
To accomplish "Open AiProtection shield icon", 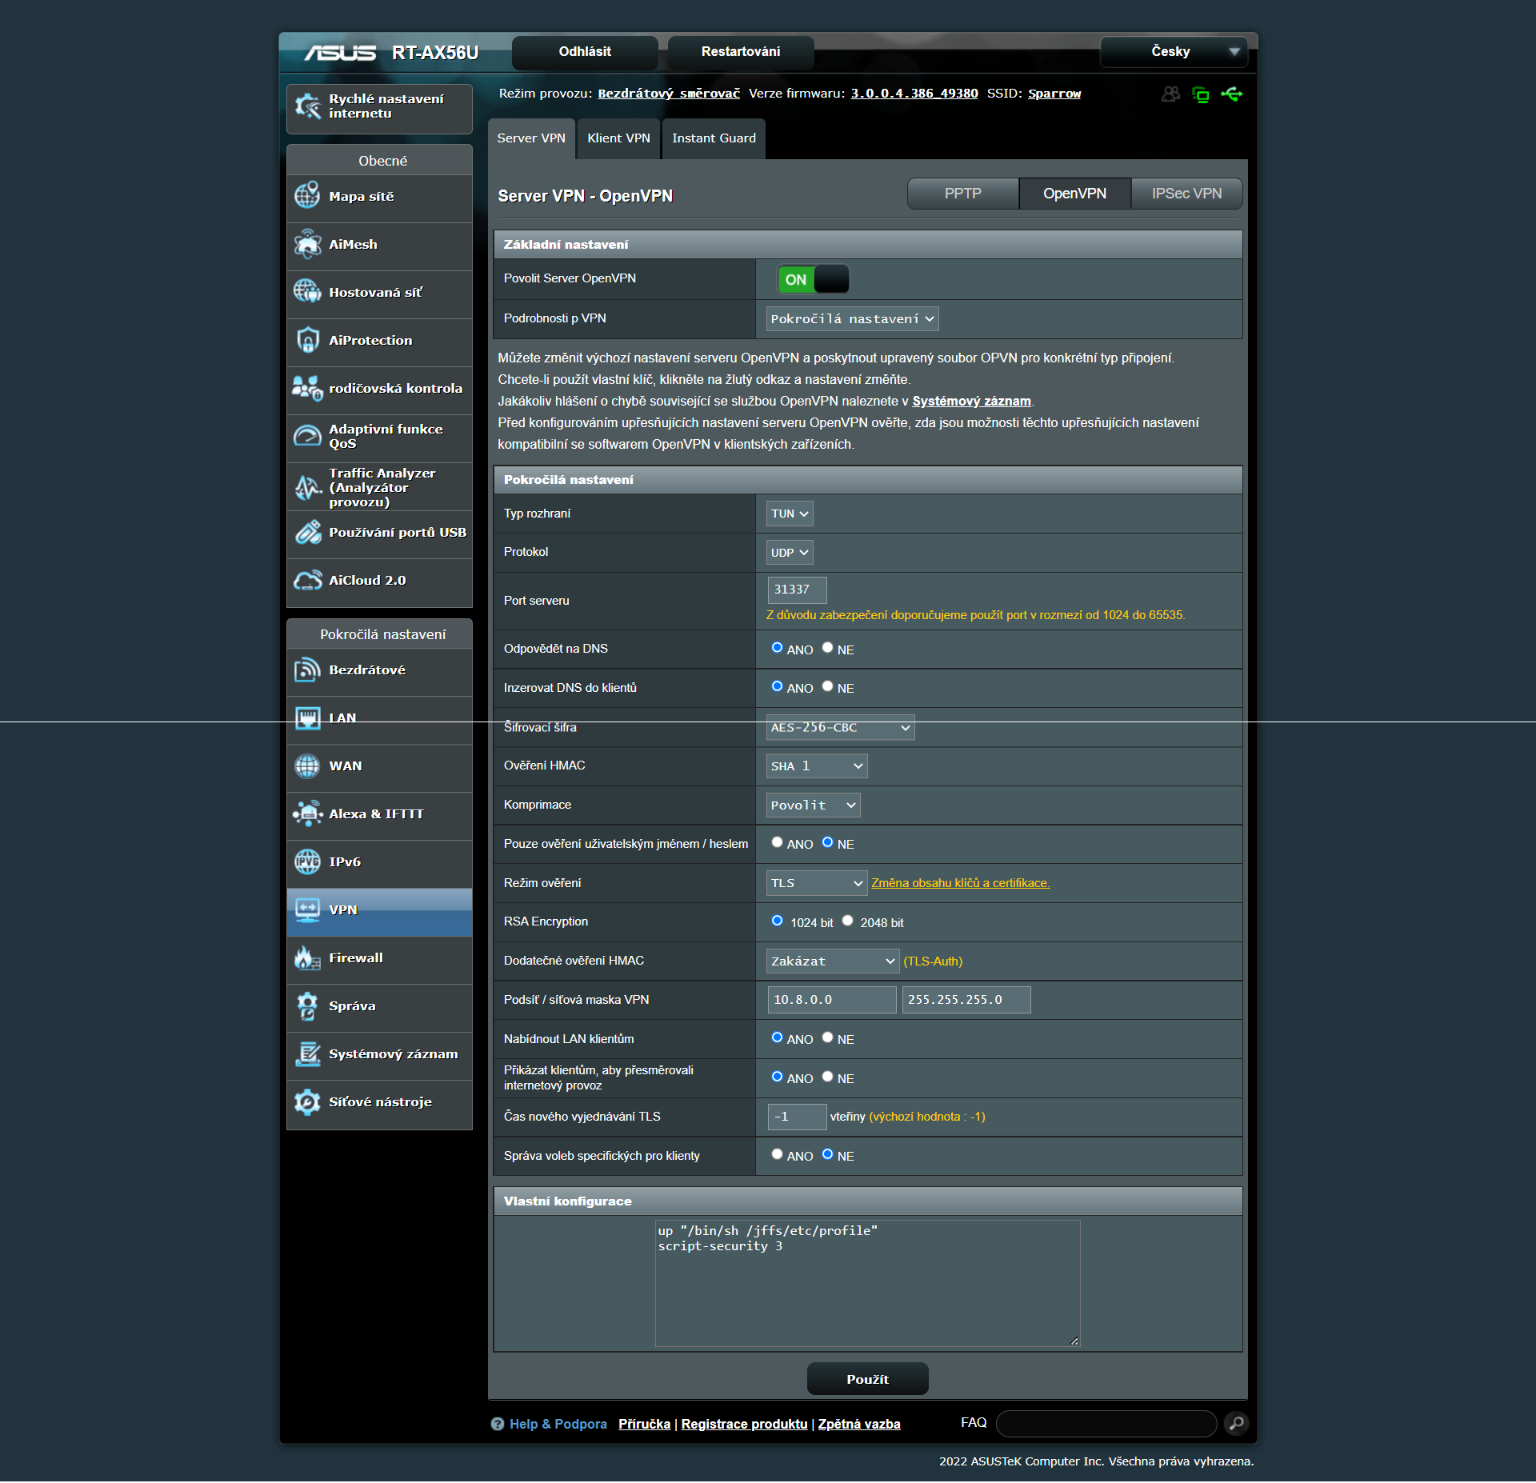I will (307, 340).
